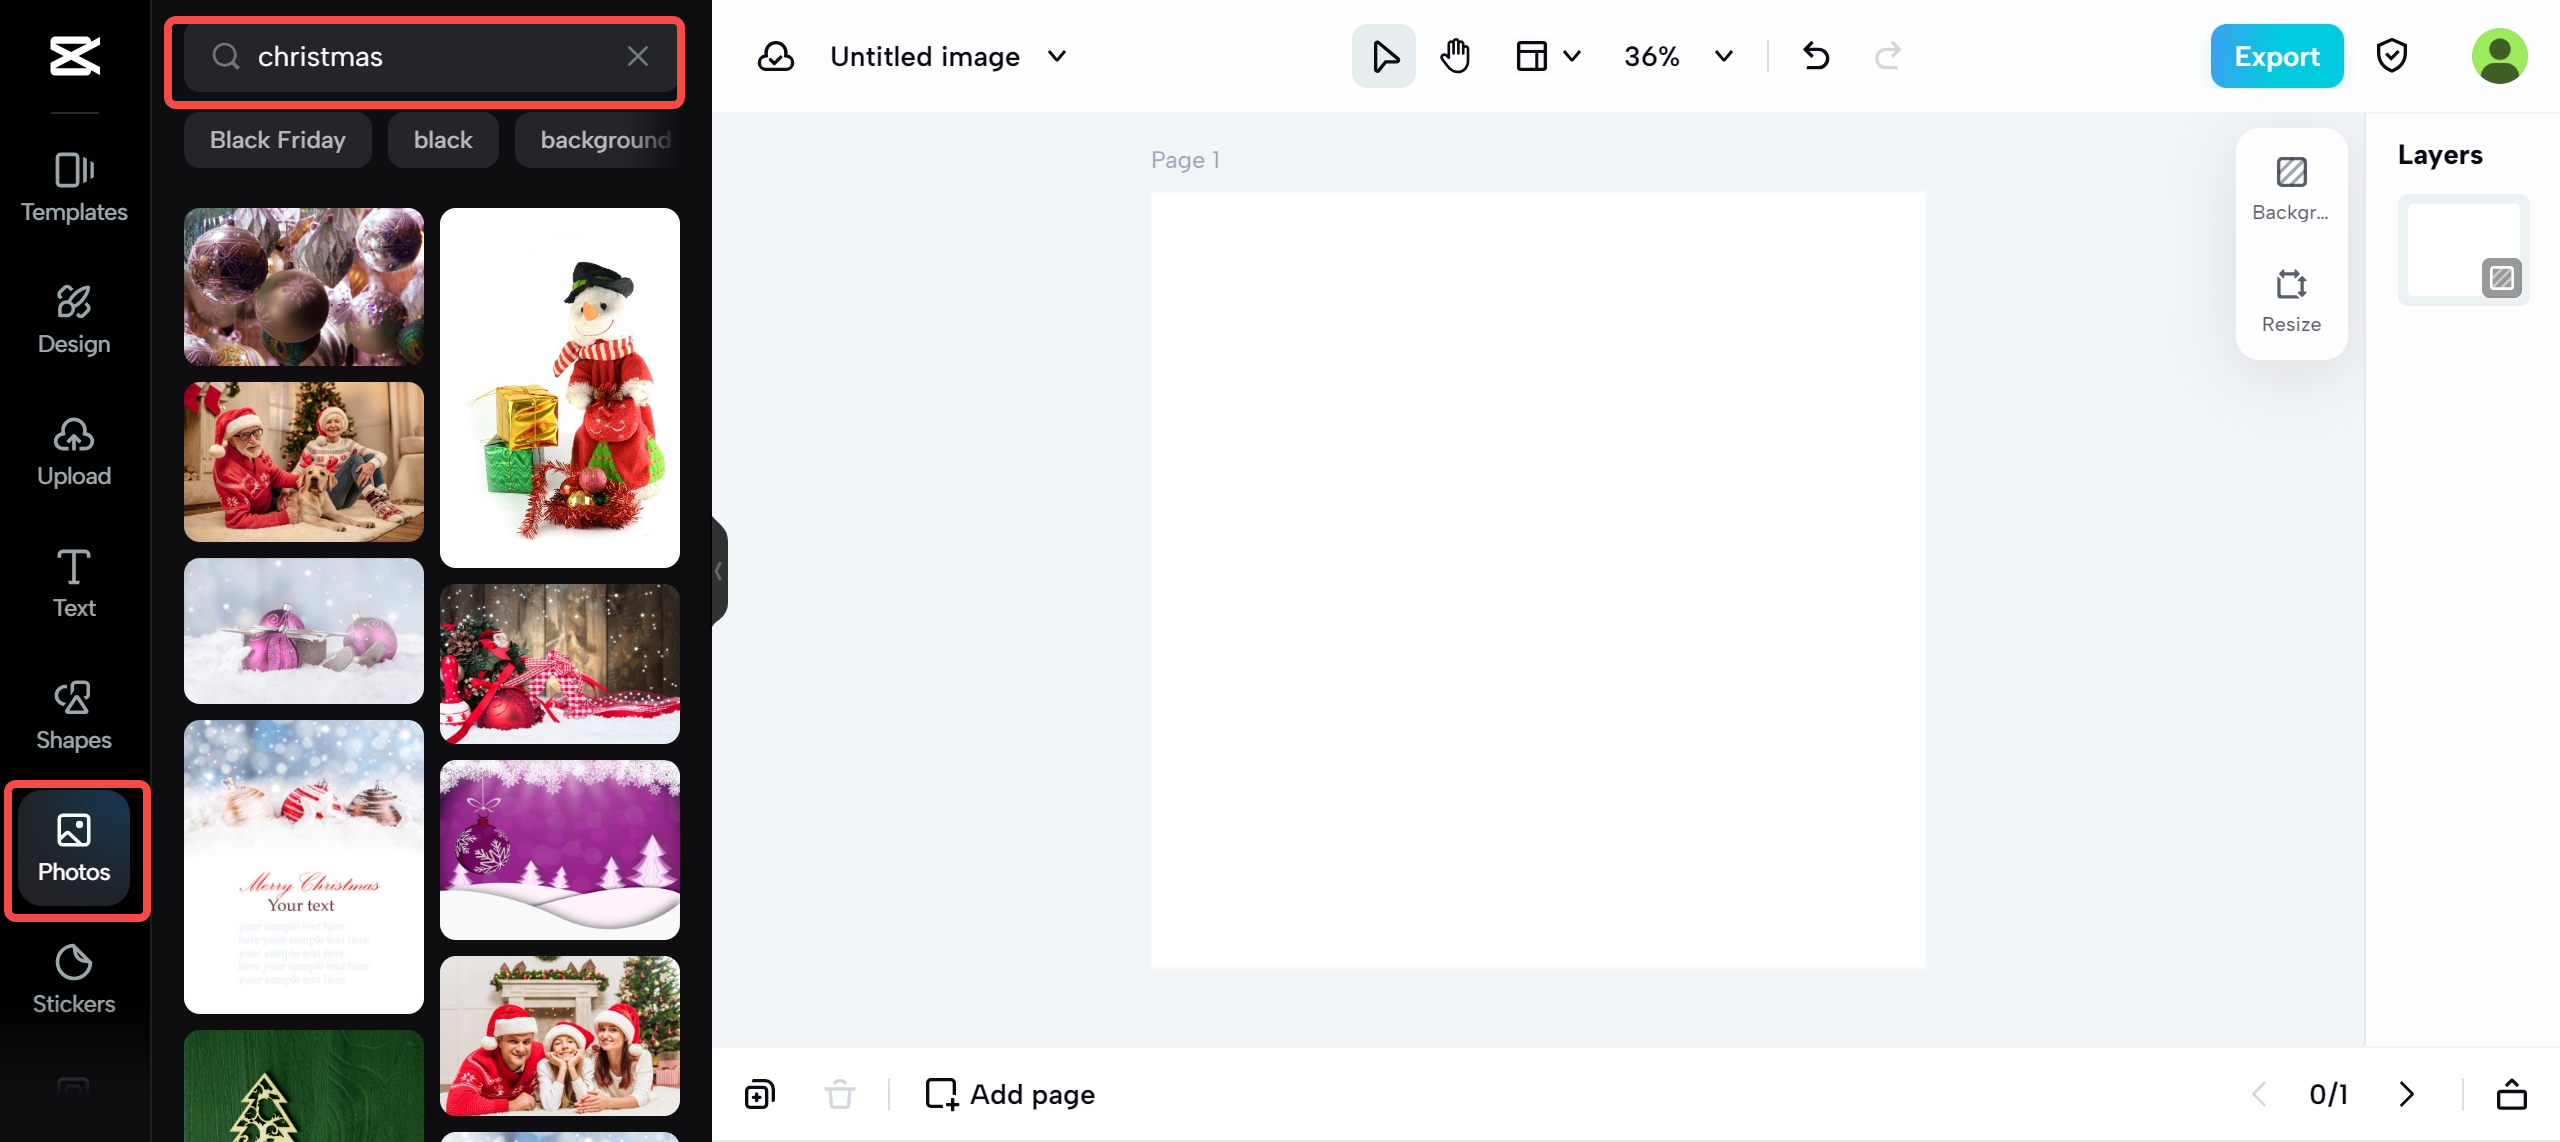Switch to the Photos tab

tap(74, 849)
